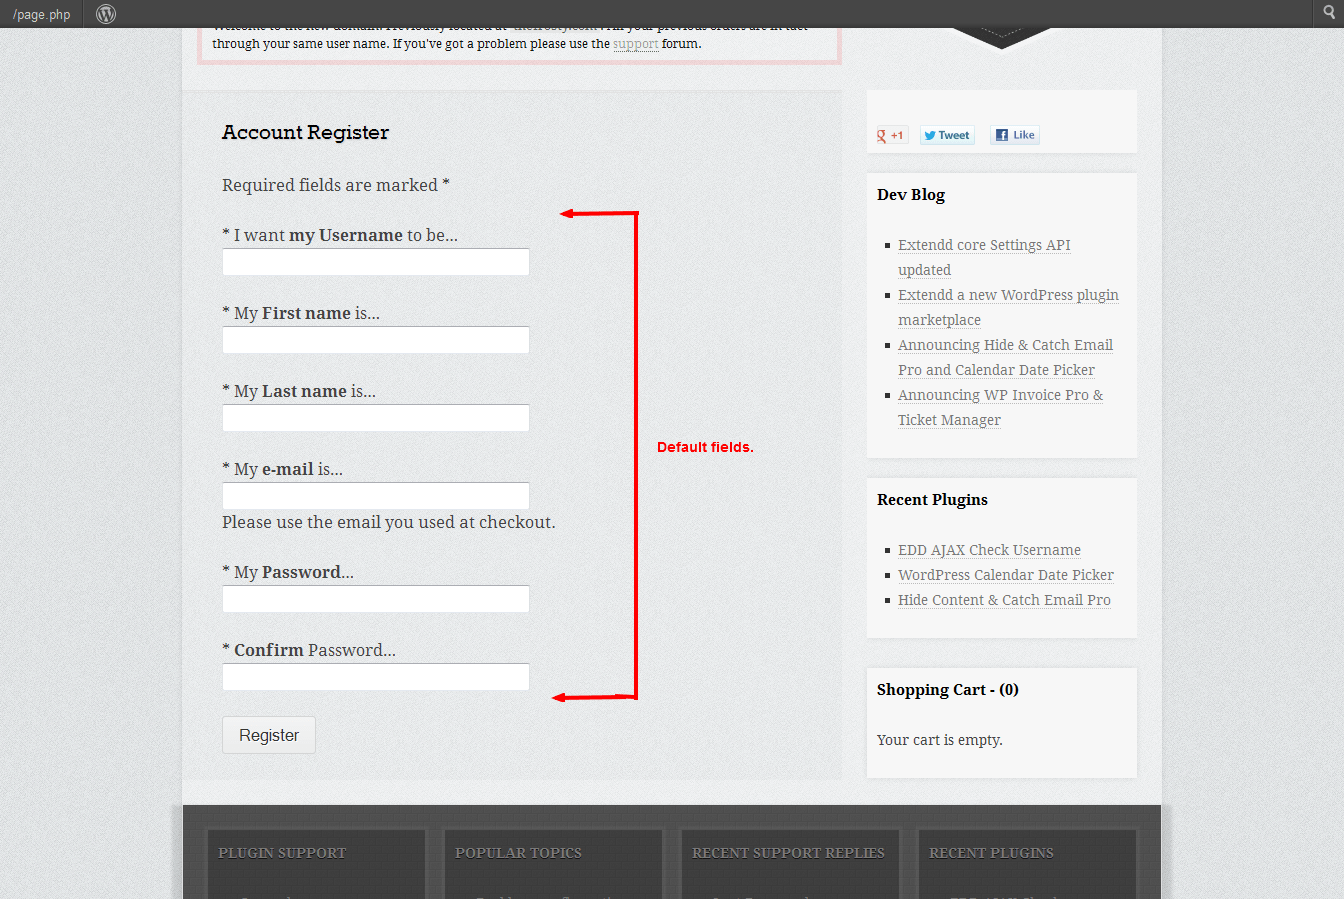1344x899 pixels.
Task: Read Announcing WP Invoice Pro & Ticket Manager
Action: point(999,395)
